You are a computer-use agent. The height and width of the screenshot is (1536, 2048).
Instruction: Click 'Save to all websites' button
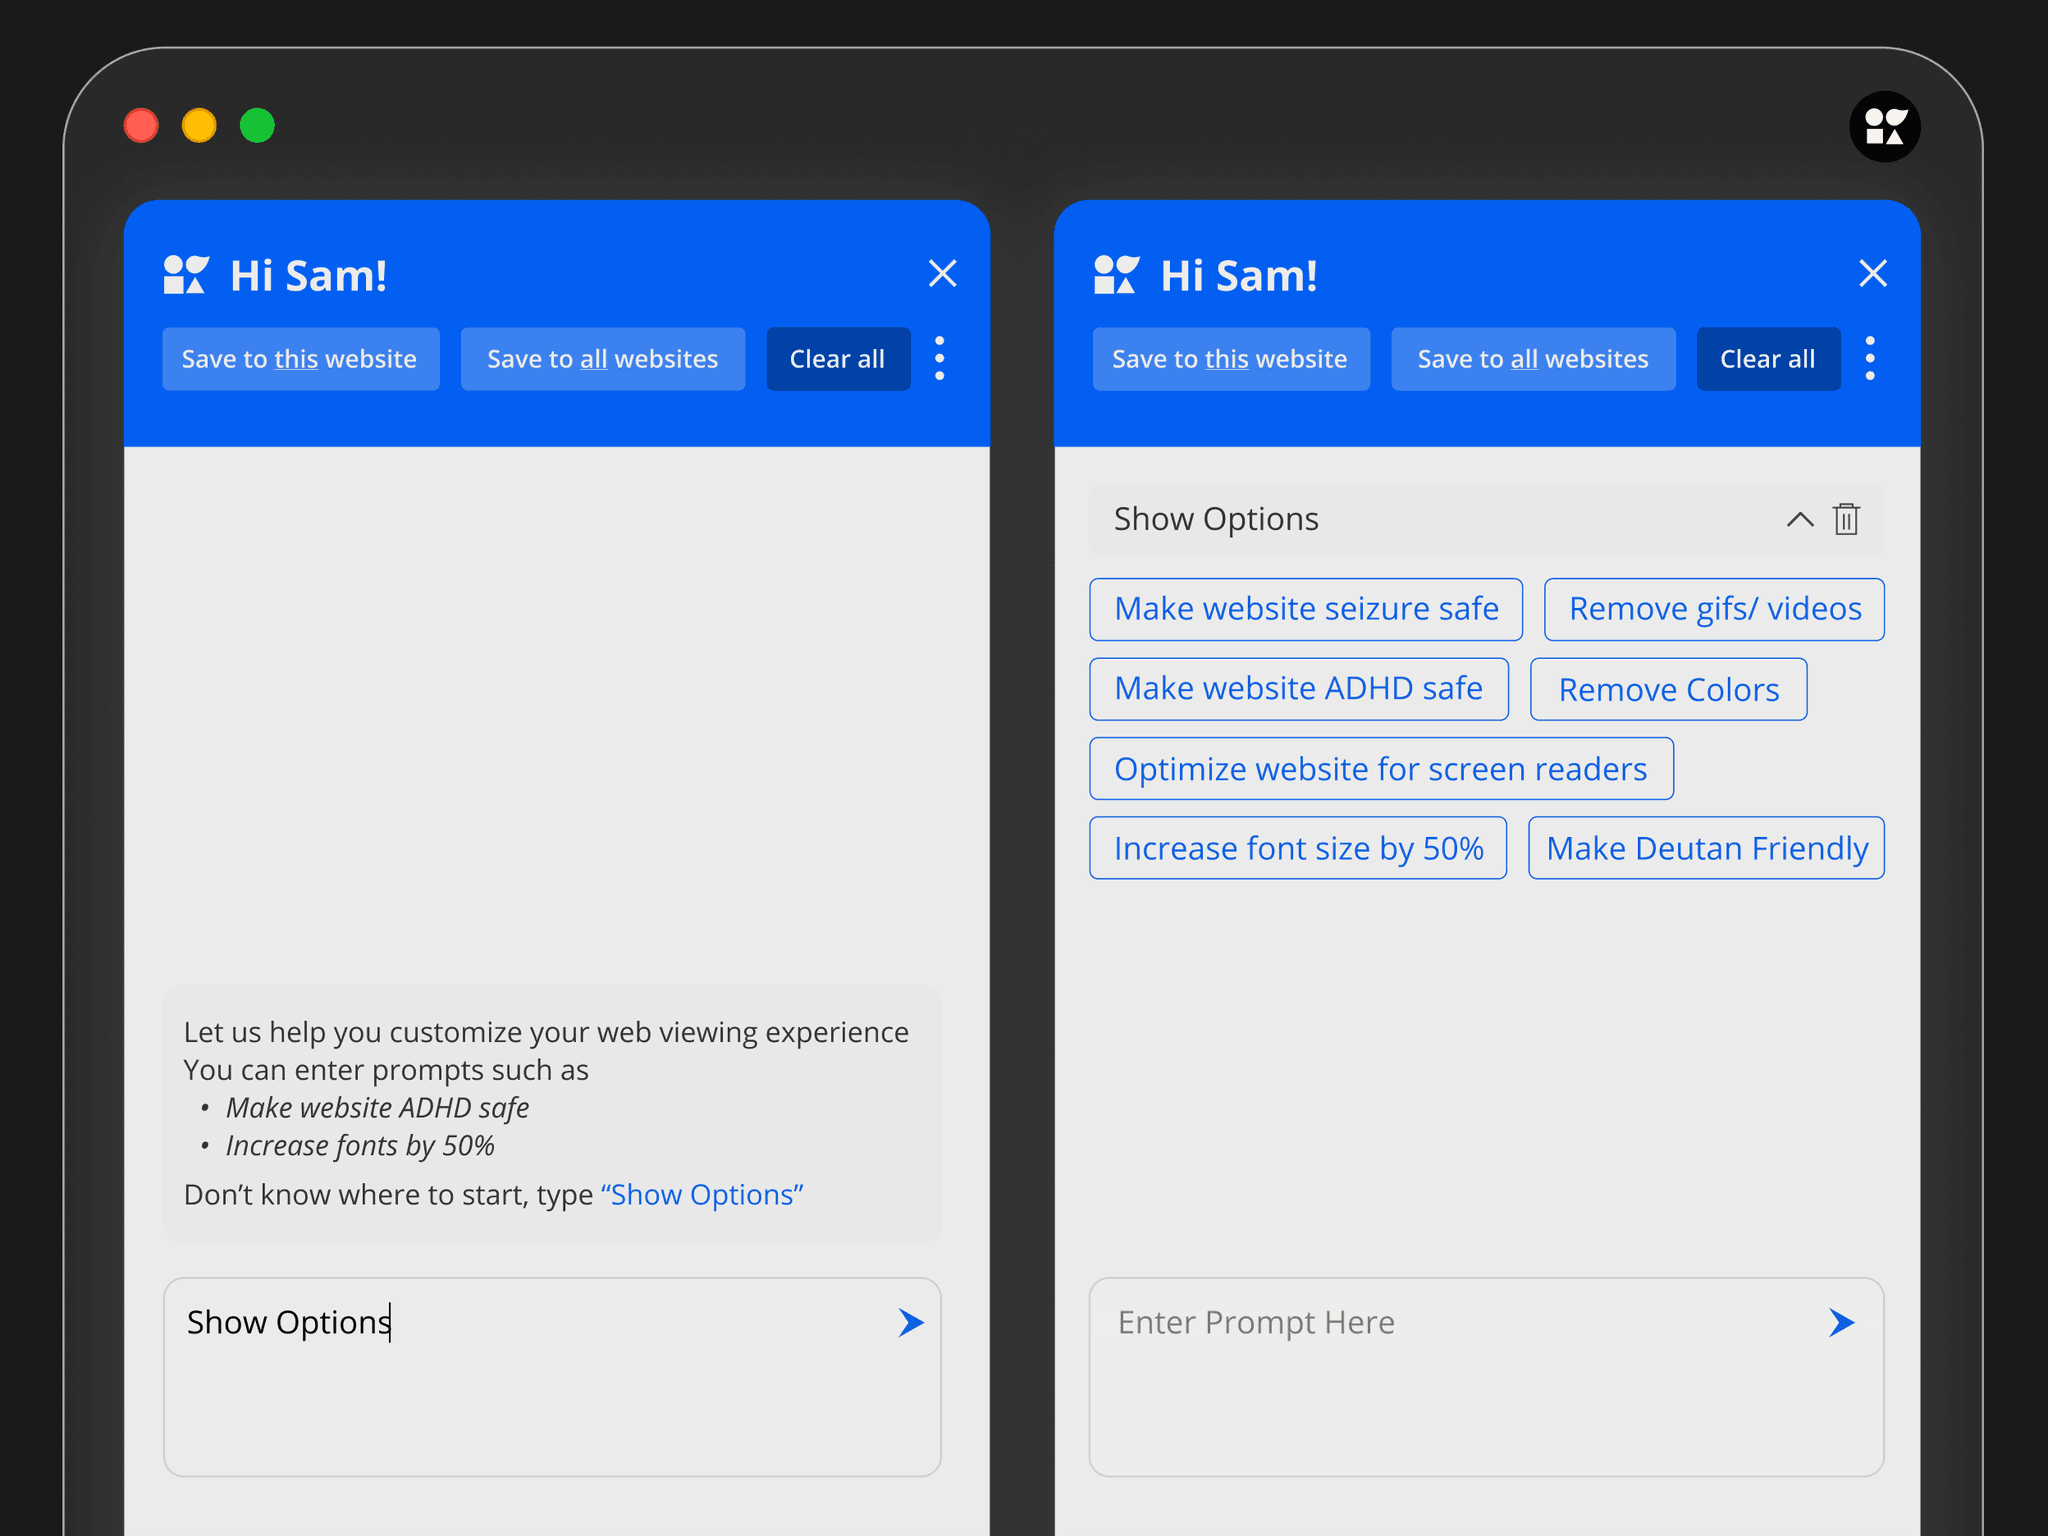600,357
